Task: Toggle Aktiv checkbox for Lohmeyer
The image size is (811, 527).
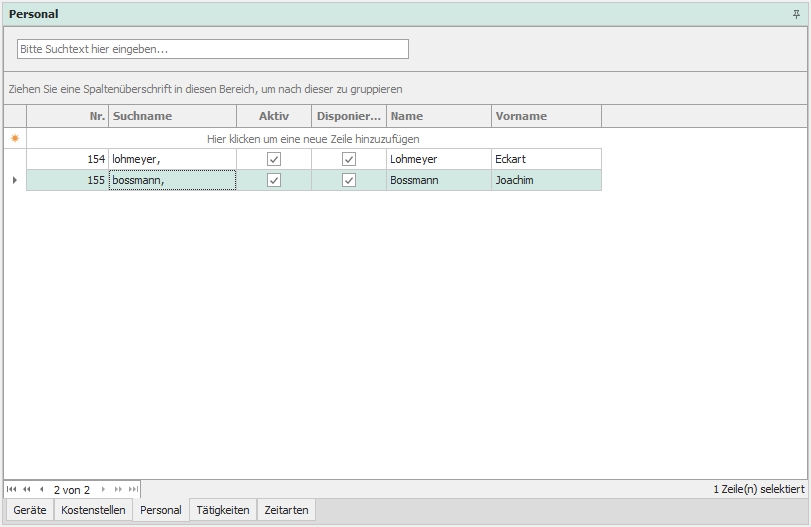Action: pyautogui.click(x=274, y=159)
